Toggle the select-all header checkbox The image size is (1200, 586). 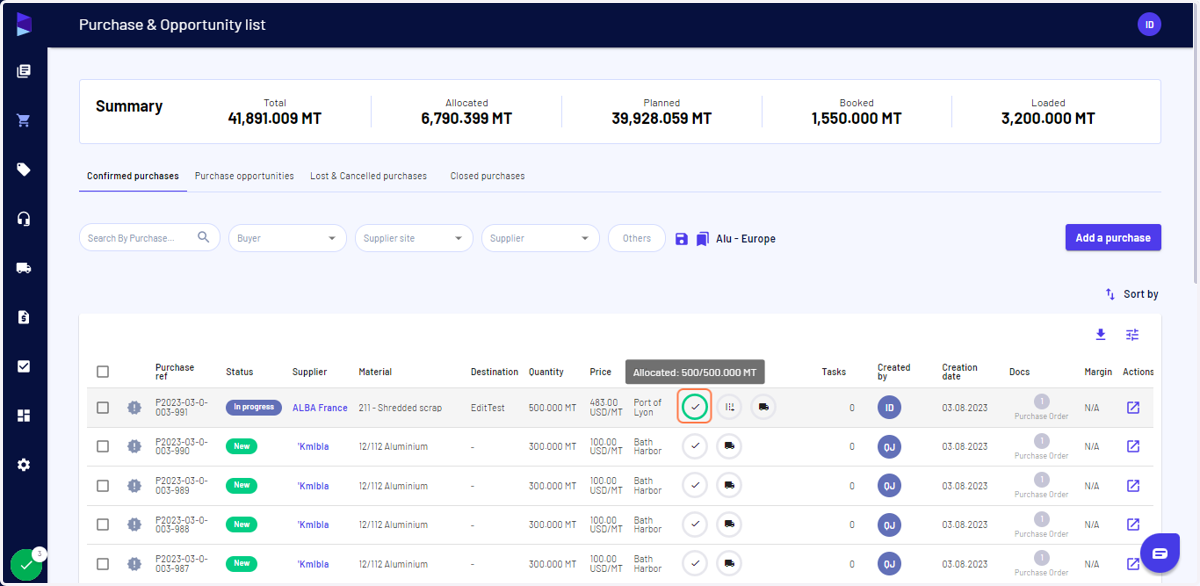tap(103, 372)
